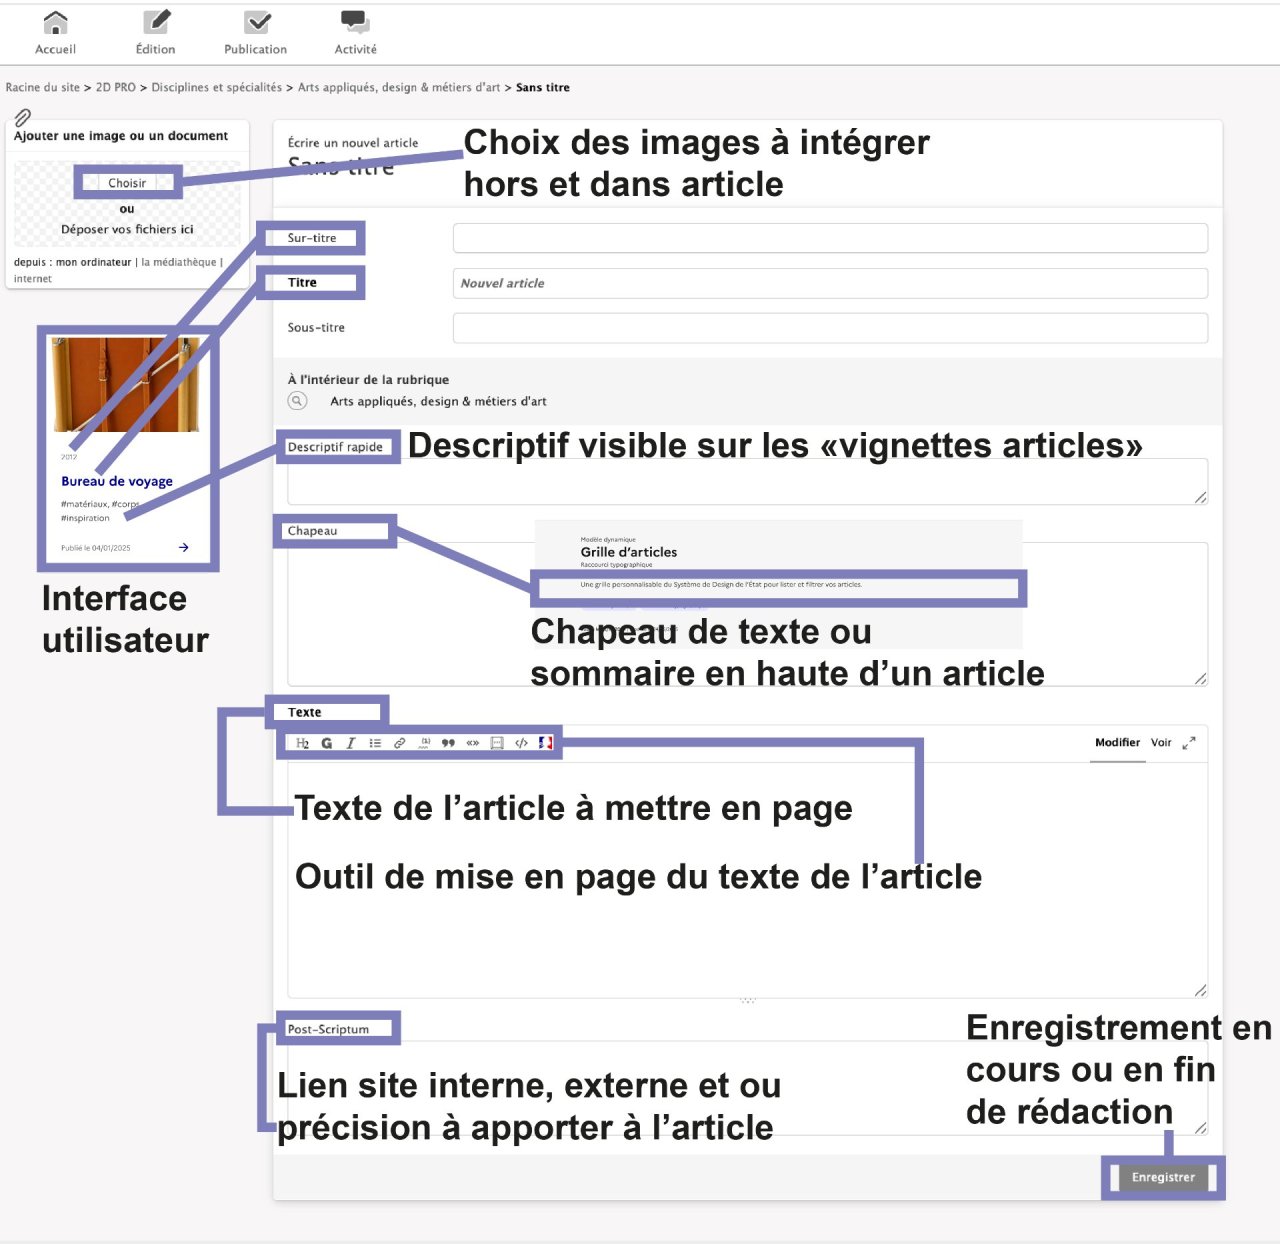Click the Enregistrer button

[x=1163, y=1178]
